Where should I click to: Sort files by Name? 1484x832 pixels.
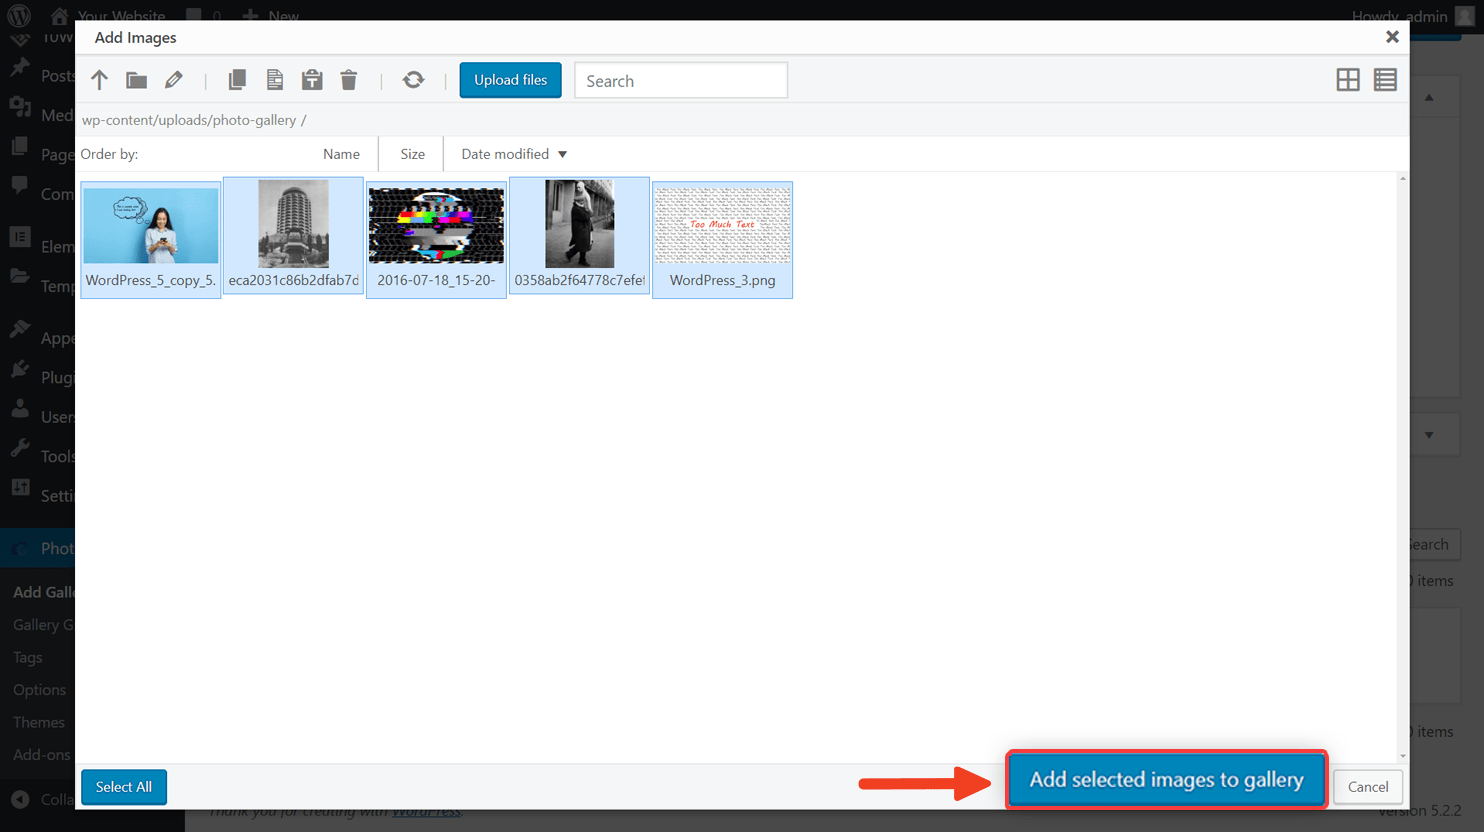click(x=341, y=154)
